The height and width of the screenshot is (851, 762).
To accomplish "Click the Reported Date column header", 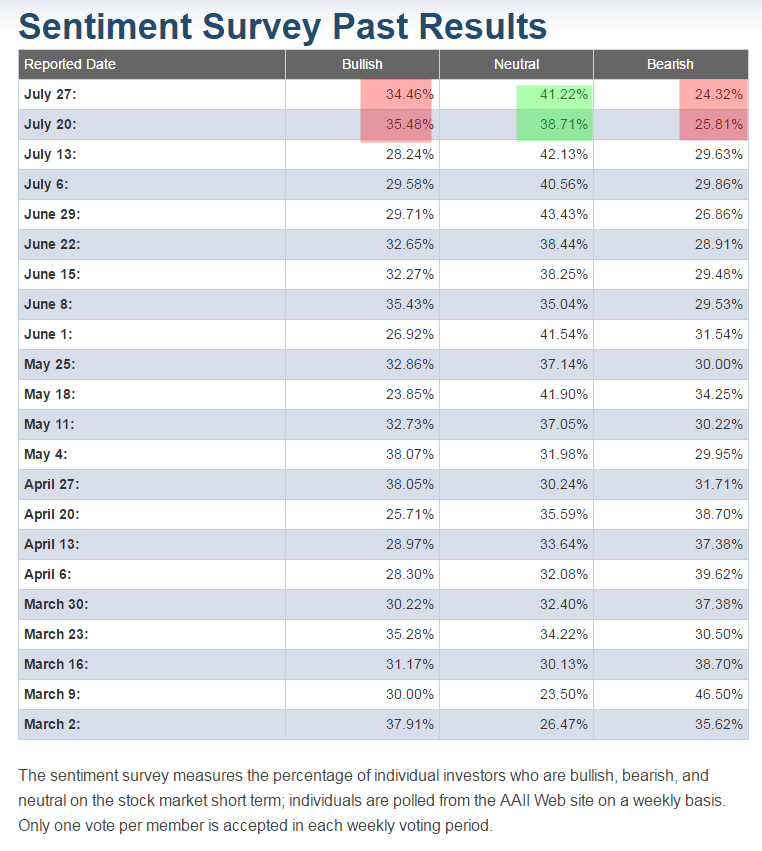I will [x=70, y=64].
